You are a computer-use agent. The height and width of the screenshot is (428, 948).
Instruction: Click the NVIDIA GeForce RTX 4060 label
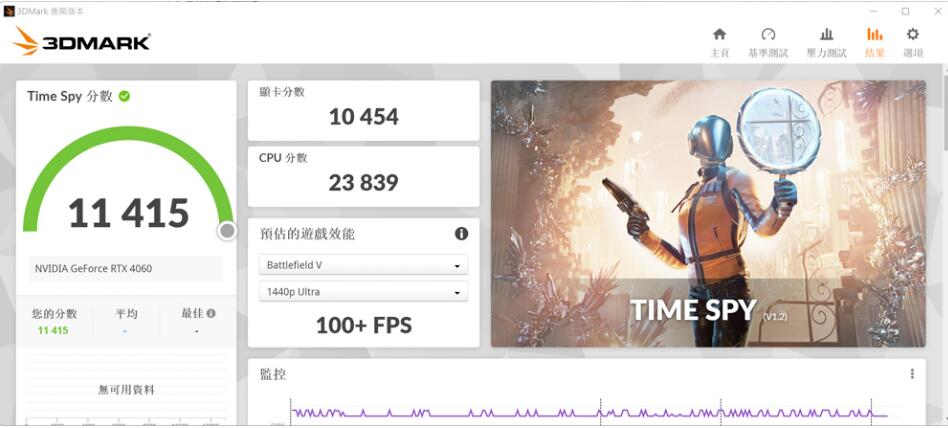coord(93,268)
